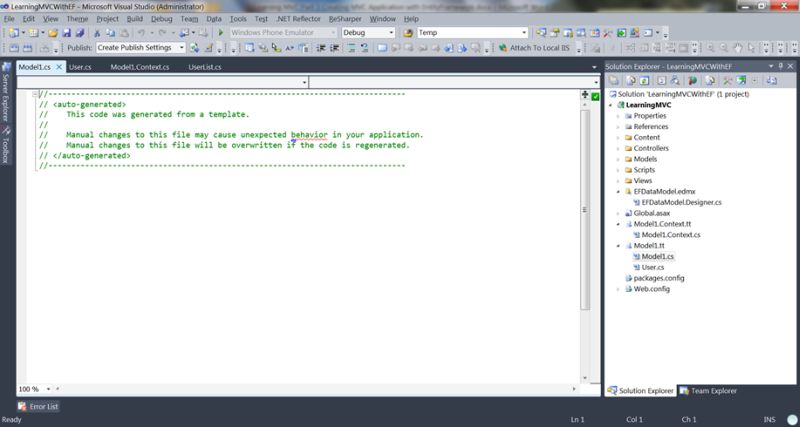Select EFDataModel.Designer.cs in Solution Explorer
This screenshot has width=800, height=427.
click(x=681, y=203)
